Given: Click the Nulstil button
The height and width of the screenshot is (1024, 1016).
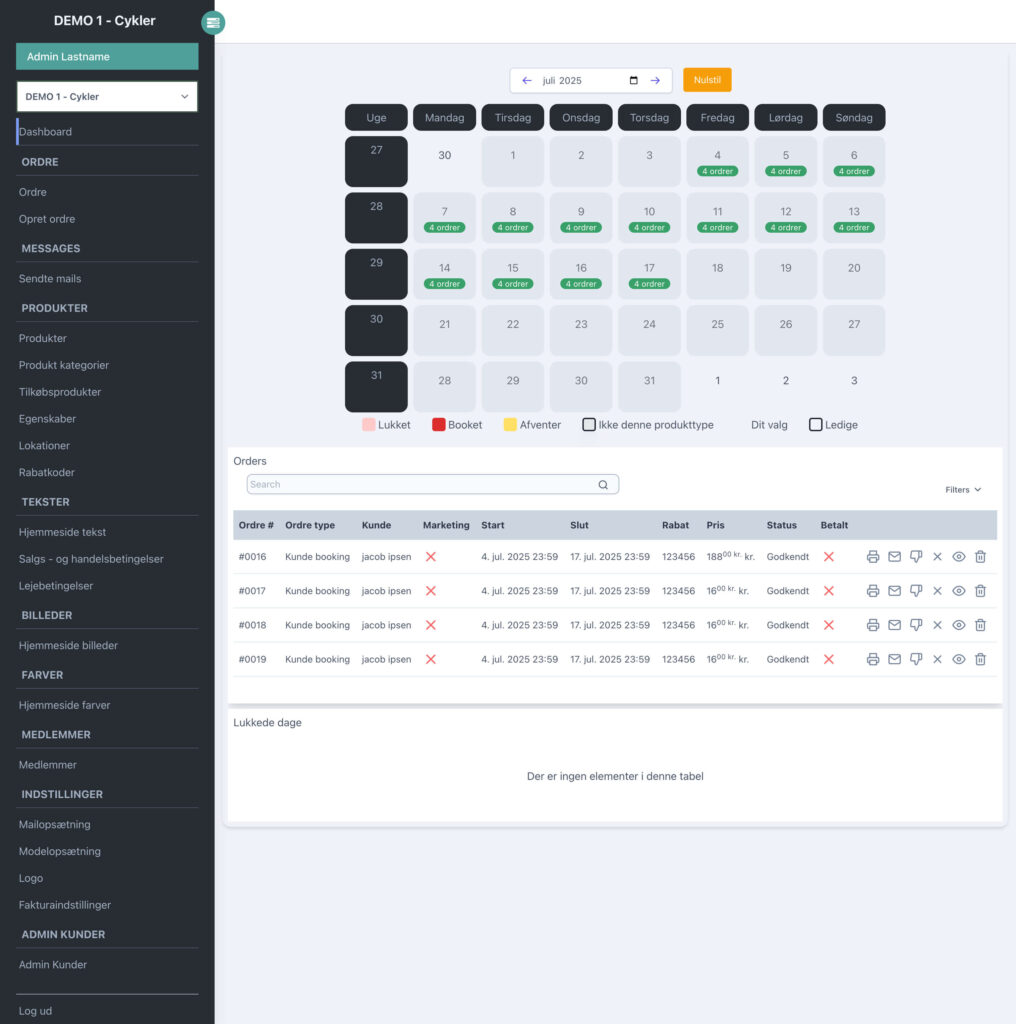Looking at the screenshot, I should [x=707, y=80].
